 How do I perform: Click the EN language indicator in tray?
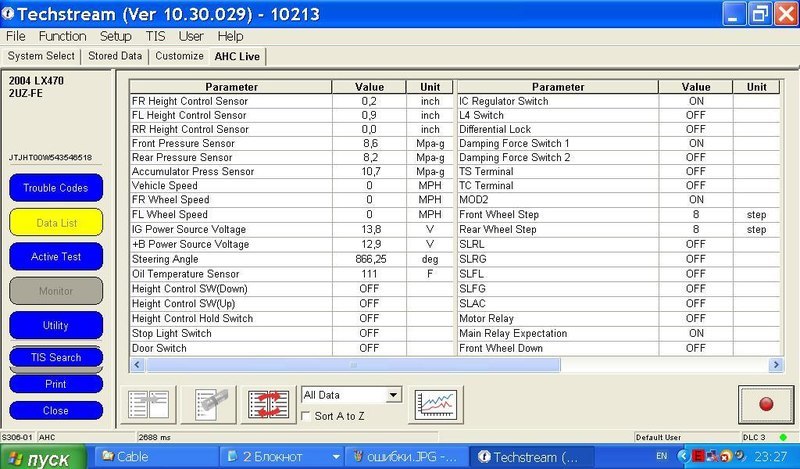[x=662, y=456]
